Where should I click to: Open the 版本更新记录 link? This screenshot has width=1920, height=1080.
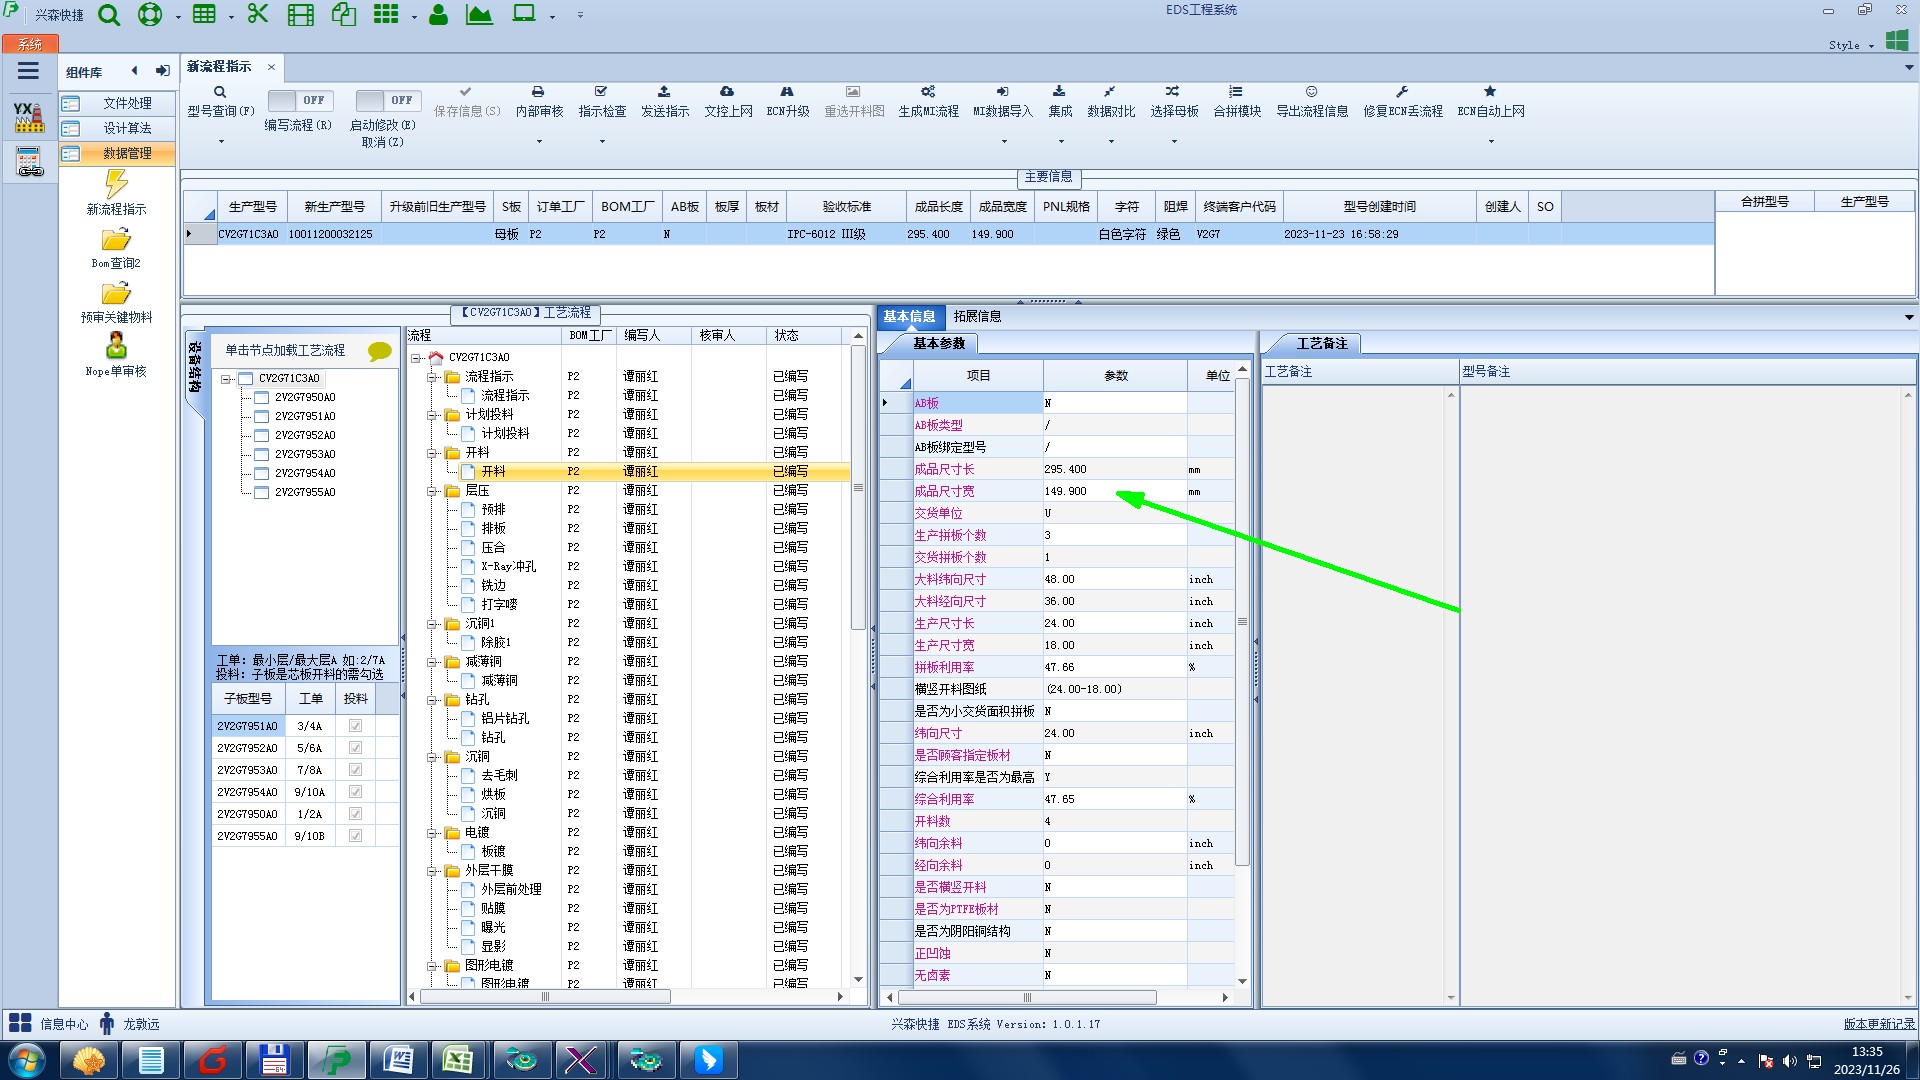tap(1878, 1024)
